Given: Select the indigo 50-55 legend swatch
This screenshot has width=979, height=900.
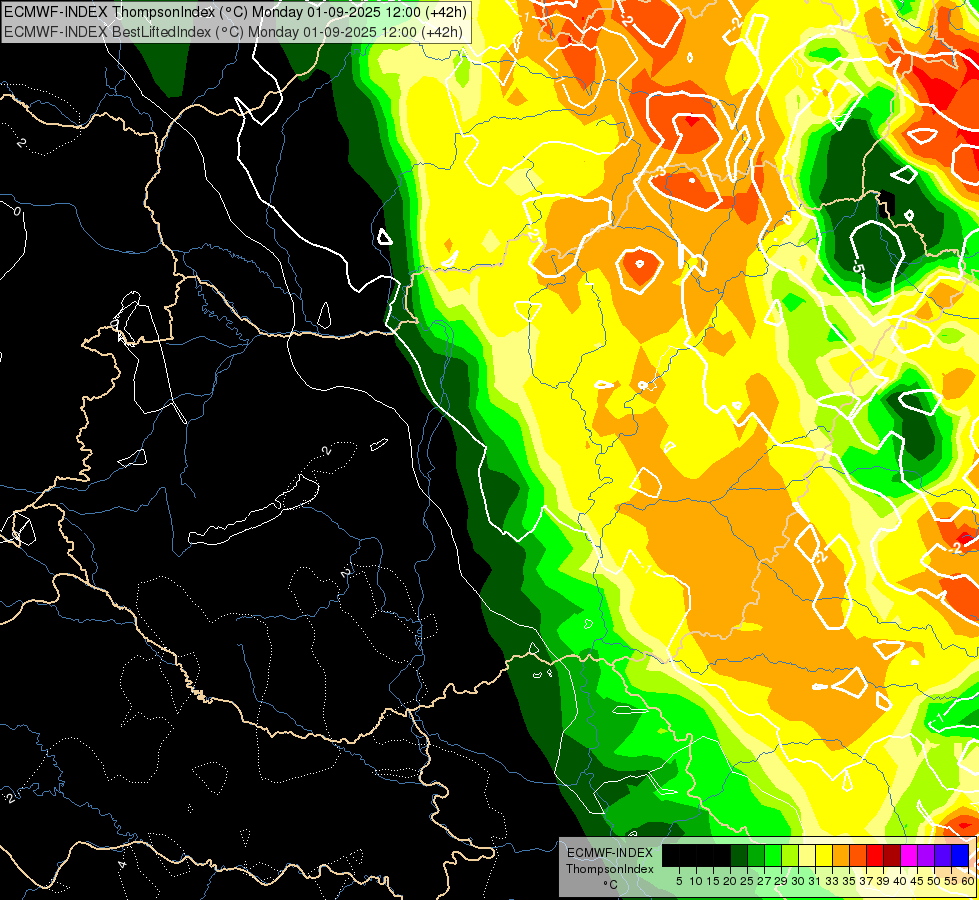Looking at the screenshot, I should click(943, 855).
